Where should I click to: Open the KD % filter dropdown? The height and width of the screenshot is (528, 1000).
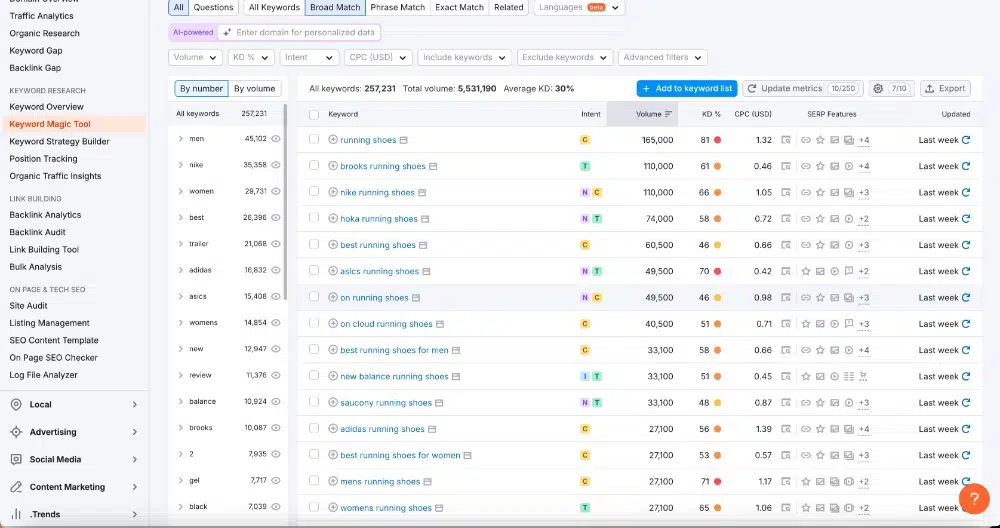(251, 57)
